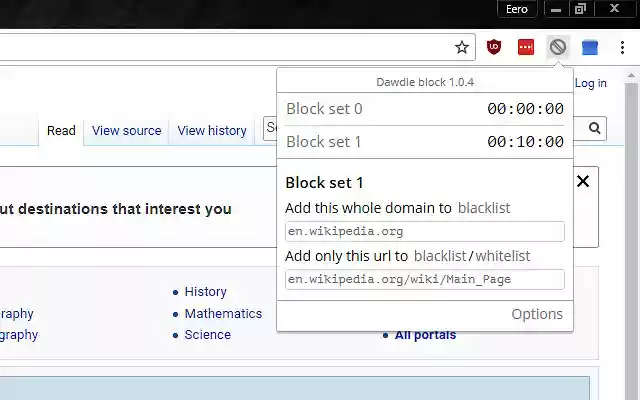Open the Mathematics portal link
Image resolution: width=640 pixels, height=400 pixels.
pyautogui.click(x=223, y=313)
